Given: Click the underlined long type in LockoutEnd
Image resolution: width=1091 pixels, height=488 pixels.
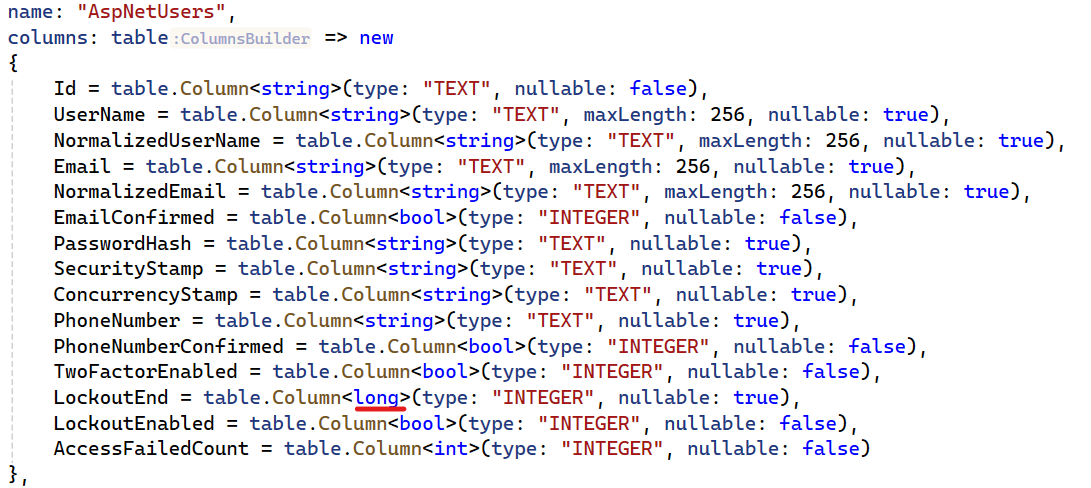Looking at the screenshot, I should point(377,398).
